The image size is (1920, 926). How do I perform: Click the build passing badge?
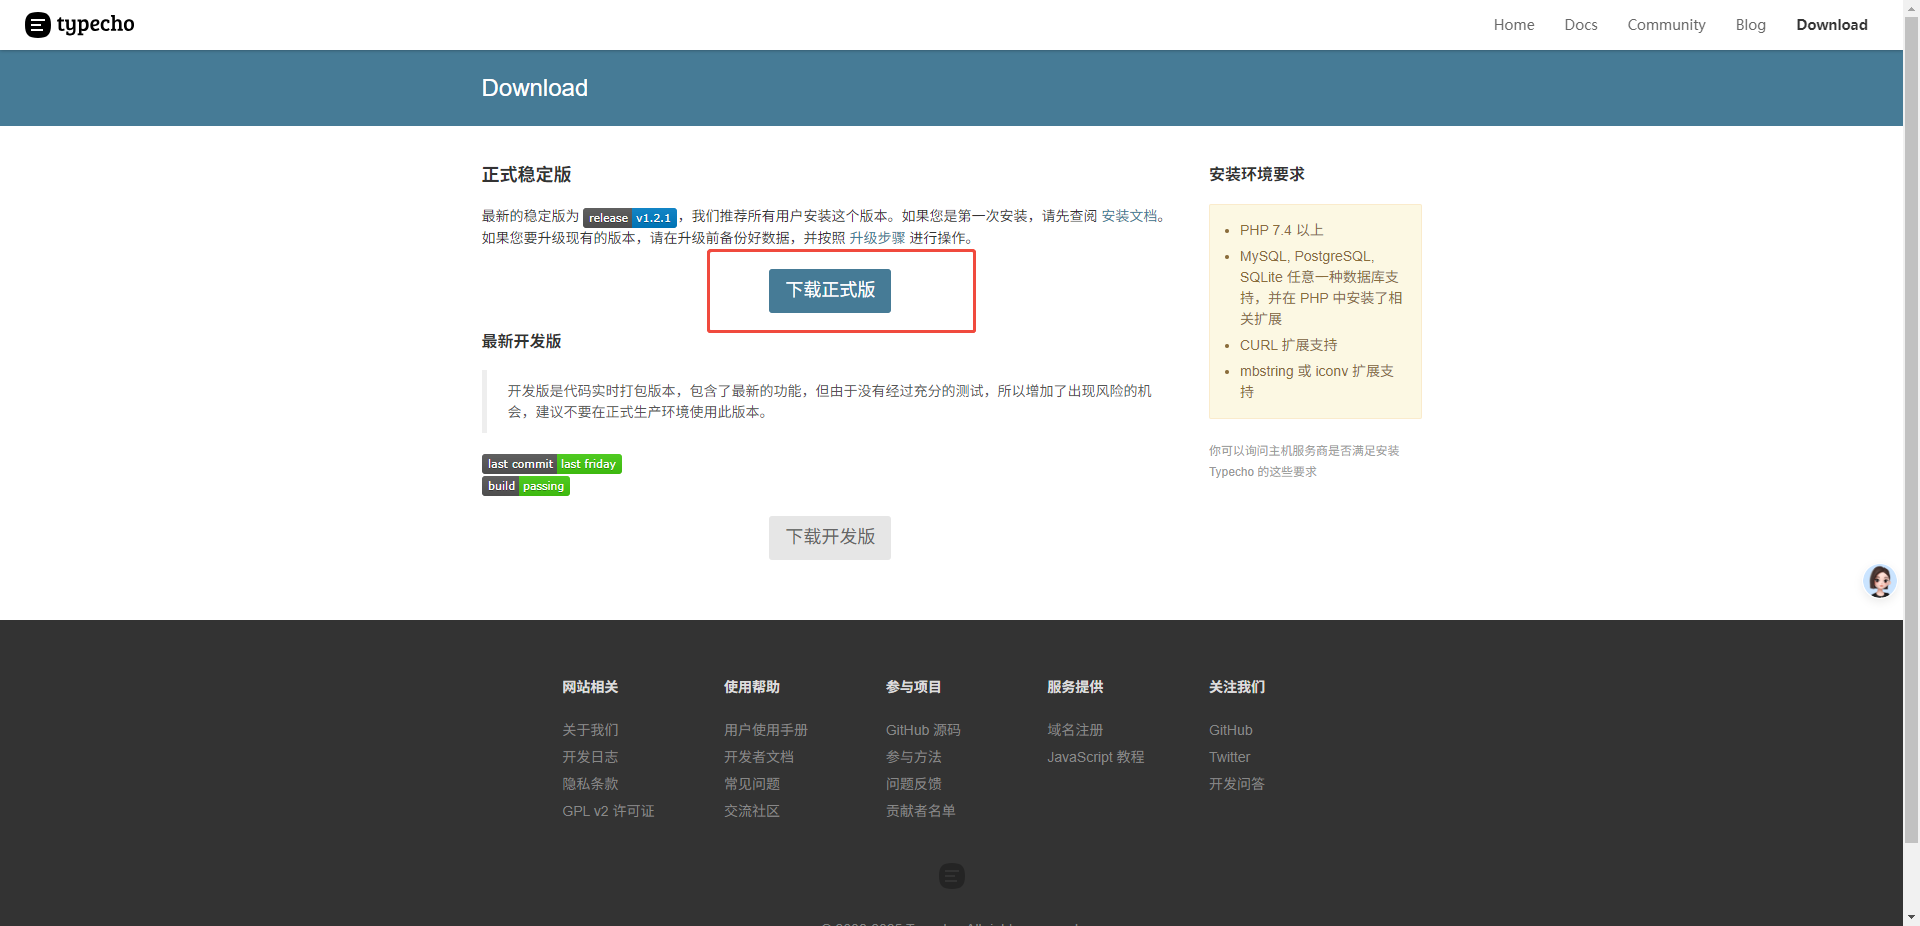[526, 486]
